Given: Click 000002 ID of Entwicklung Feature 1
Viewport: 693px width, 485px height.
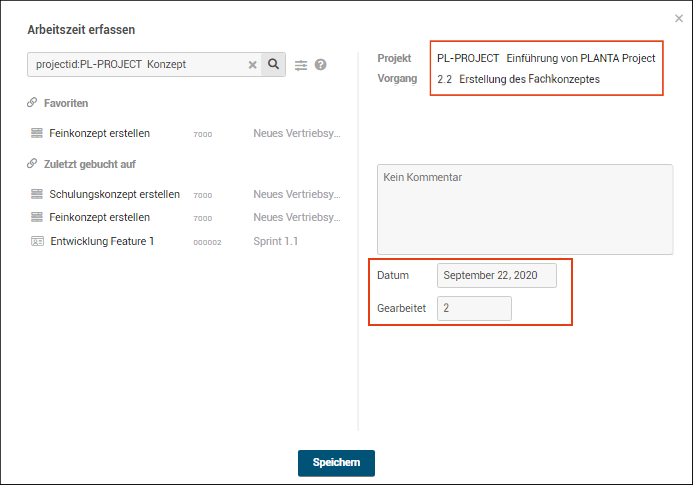Looking at the screenshot, I should point(207,242).
